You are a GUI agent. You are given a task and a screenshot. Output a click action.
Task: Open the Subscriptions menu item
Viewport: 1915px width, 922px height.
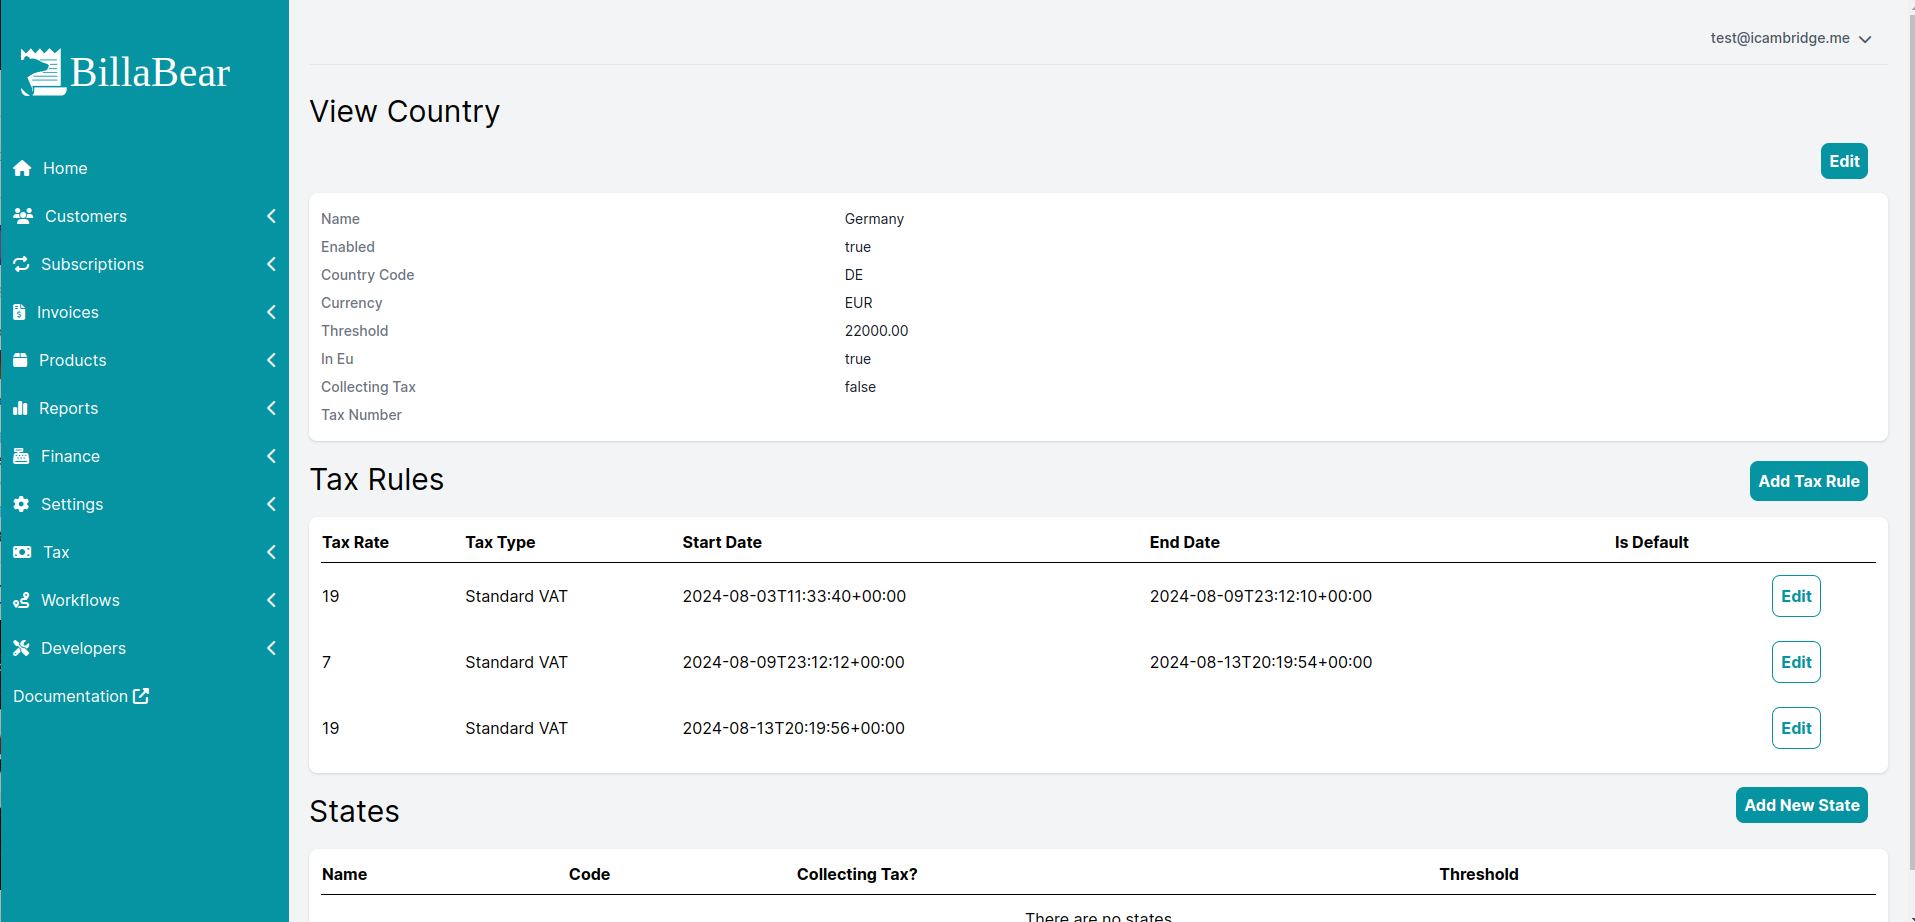pyautogui.click(x=92, y=264)
